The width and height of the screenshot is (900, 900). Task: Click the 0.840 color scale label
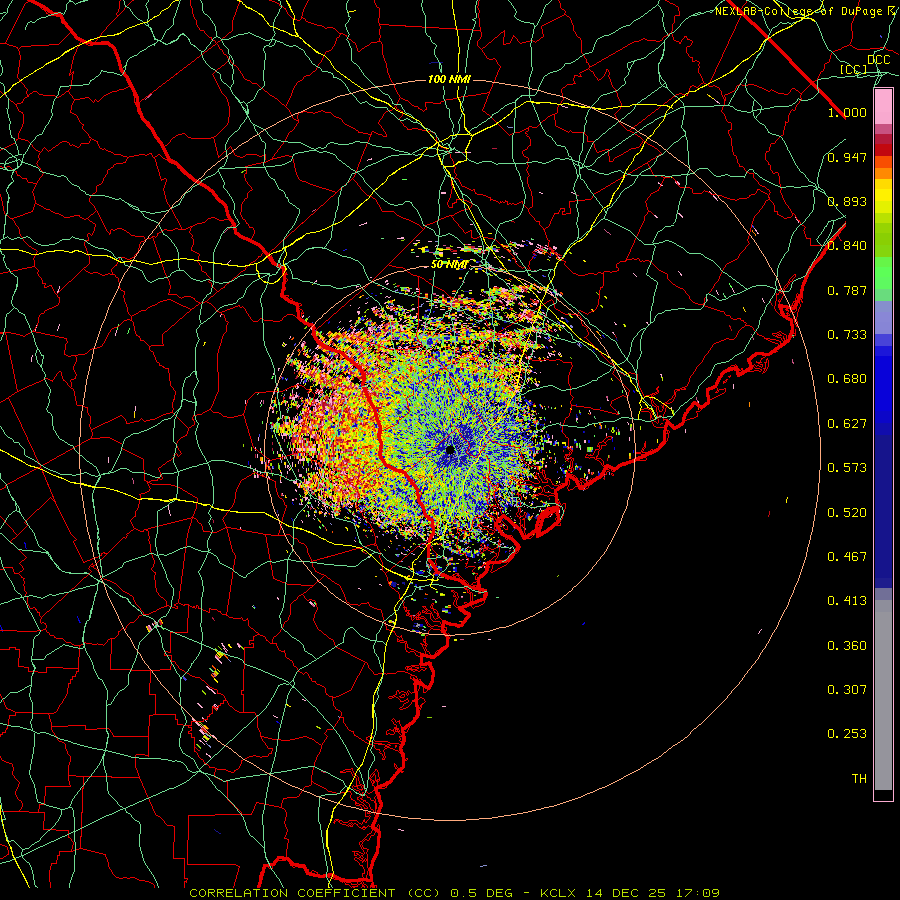[847, 246]
